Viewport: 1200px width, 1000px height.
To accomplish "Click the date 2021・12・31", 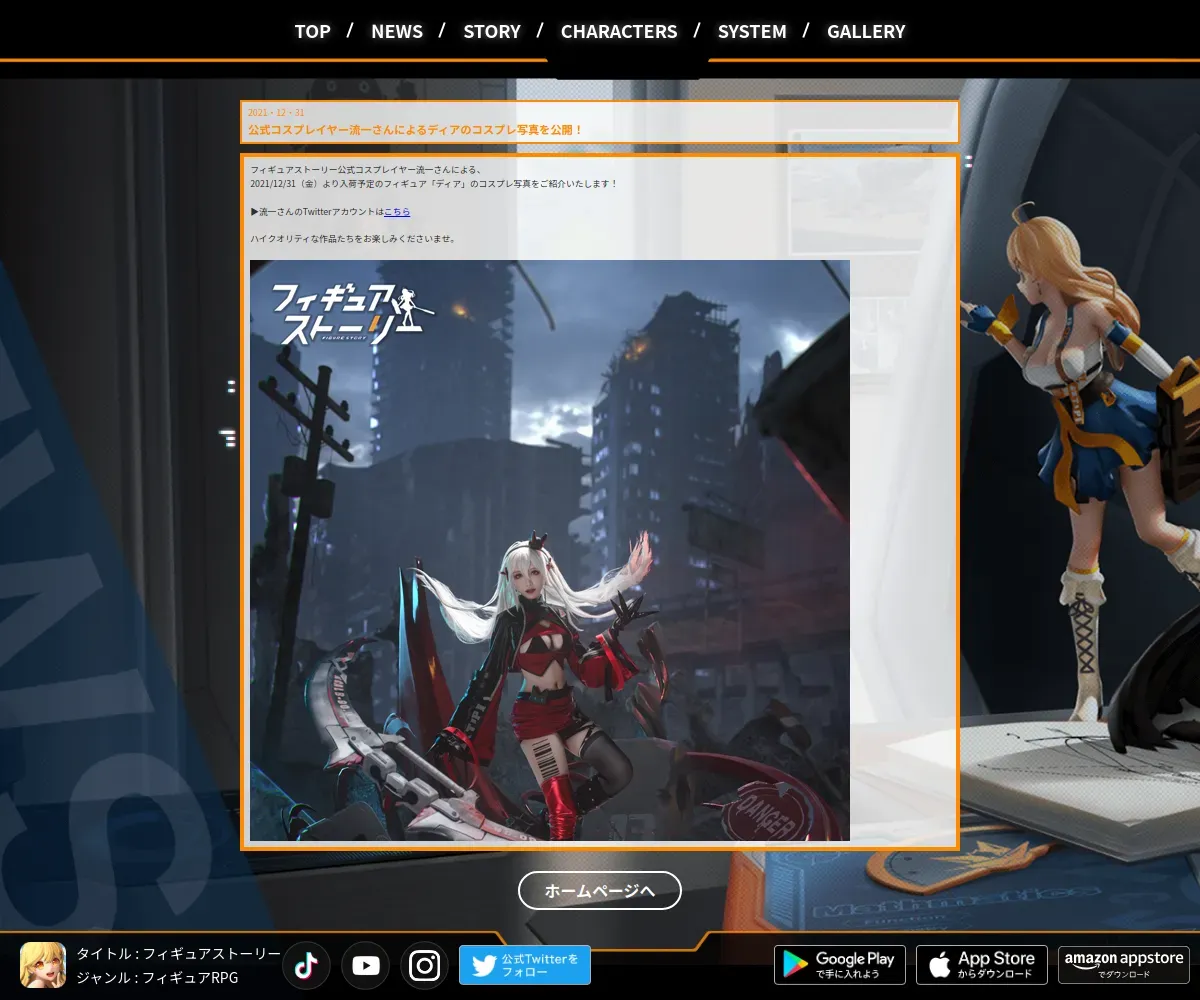I will 276,112.
